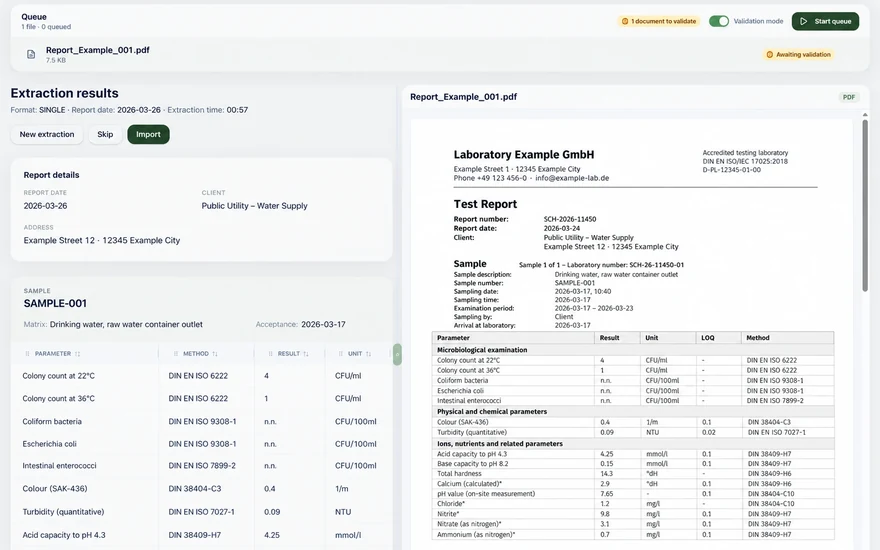Click Test Report heading in PDF
The image size is (880, 550).
click(x=485, y=204)
